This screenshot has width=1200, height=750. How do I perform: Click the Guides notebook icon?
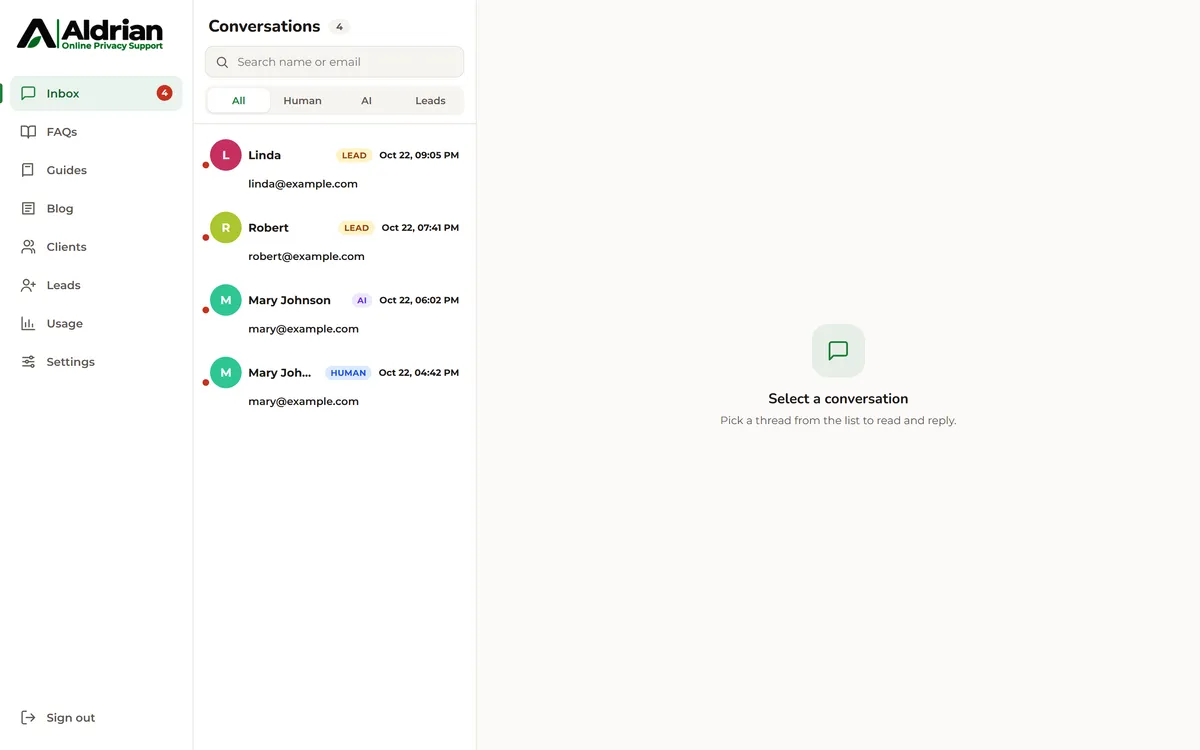(x=28, y=170)
